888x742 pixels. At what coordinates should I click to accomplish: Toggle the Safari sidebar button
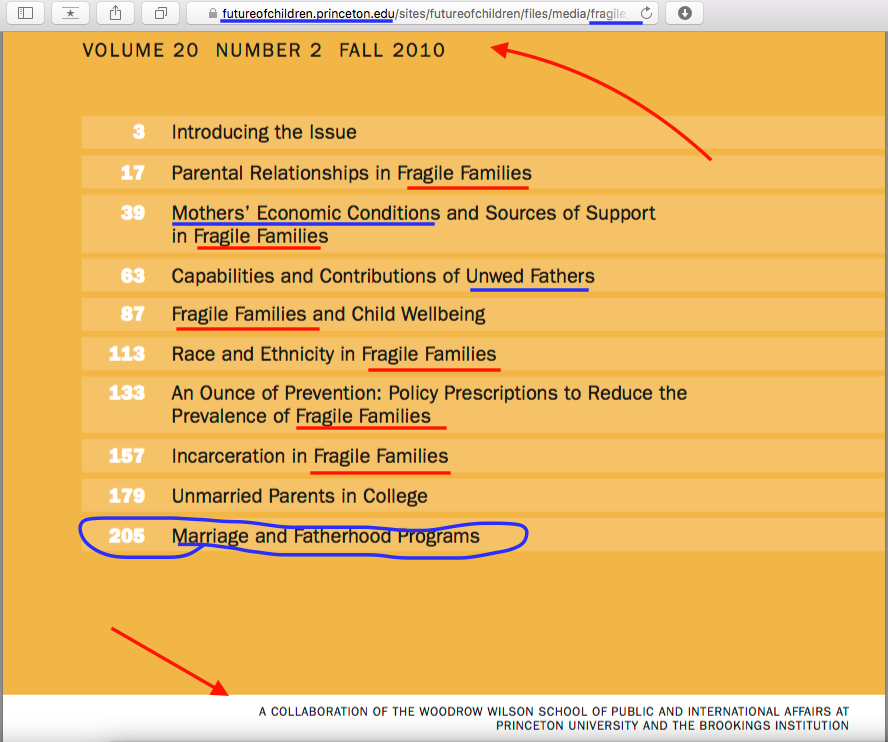click(26, 13)
